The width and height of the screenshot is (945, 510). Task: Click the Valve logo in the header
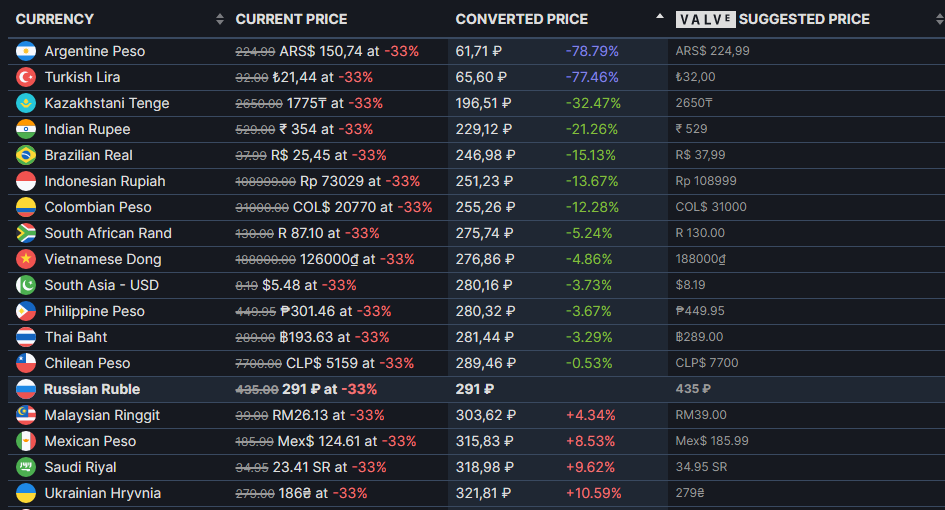[x=705, y=19]
